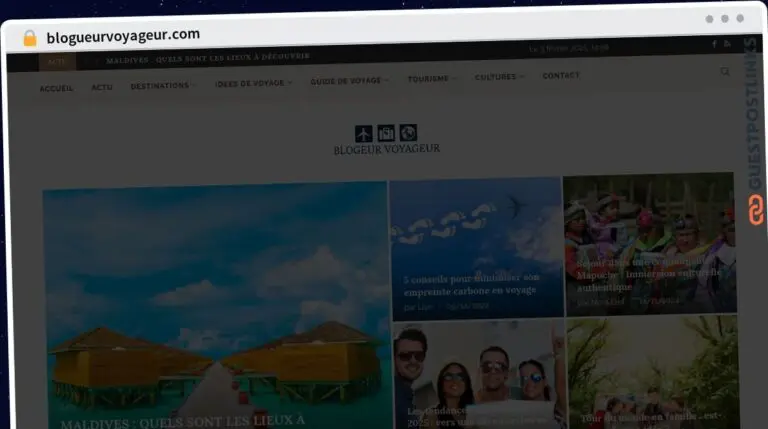The image size is (768, 429).
Task: Click the Blogeur Voyageur logo
Action: pos(386,140)
